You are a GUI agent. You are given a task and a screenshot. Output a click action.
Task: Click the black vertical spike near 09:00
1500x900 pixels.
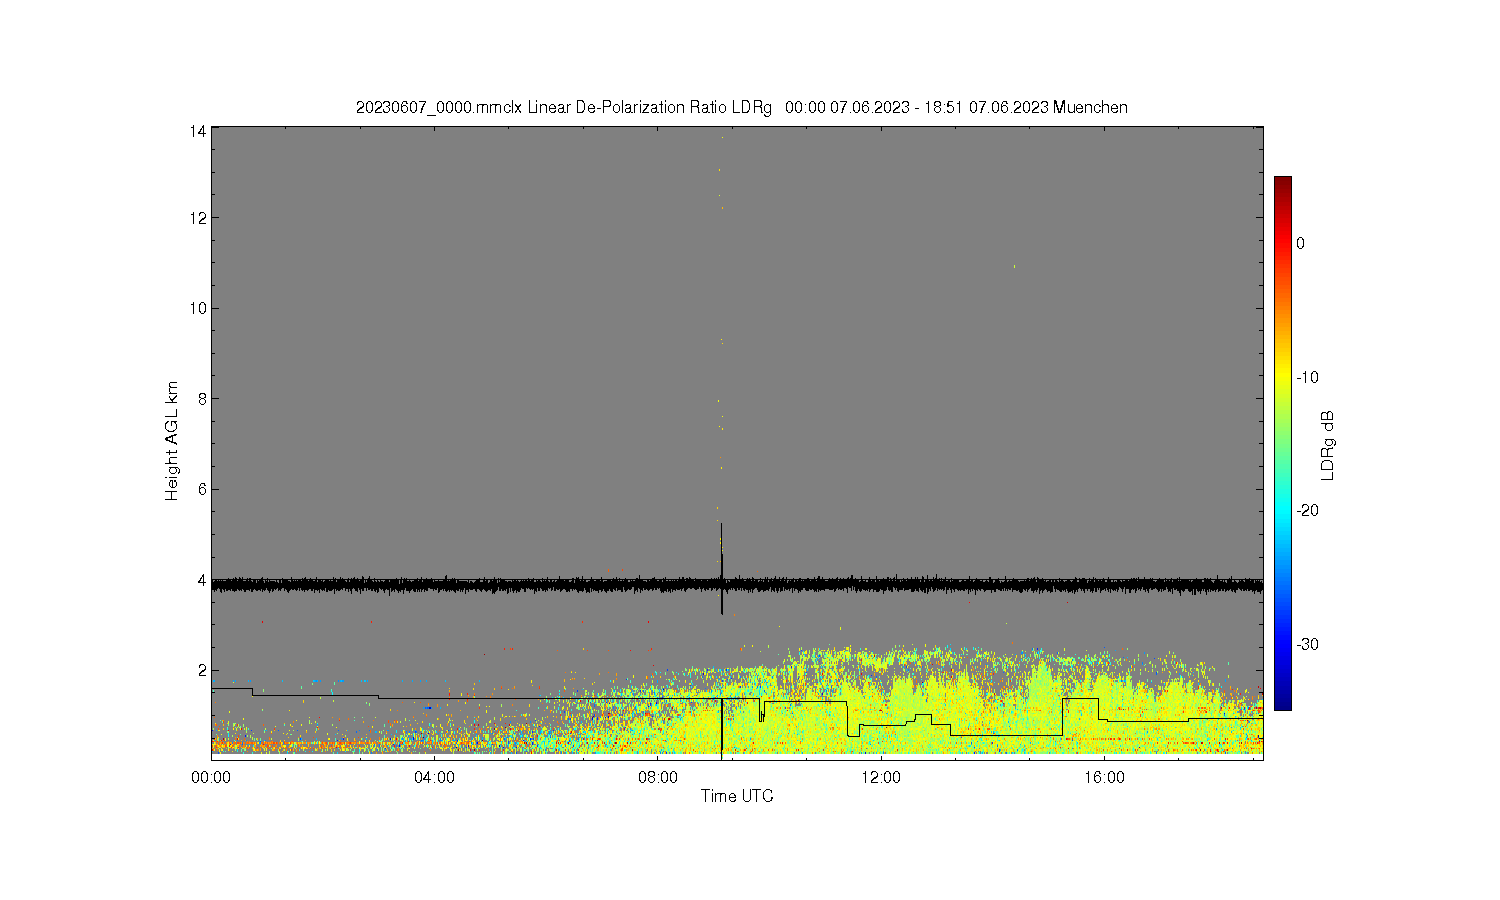tap(721, 568)
